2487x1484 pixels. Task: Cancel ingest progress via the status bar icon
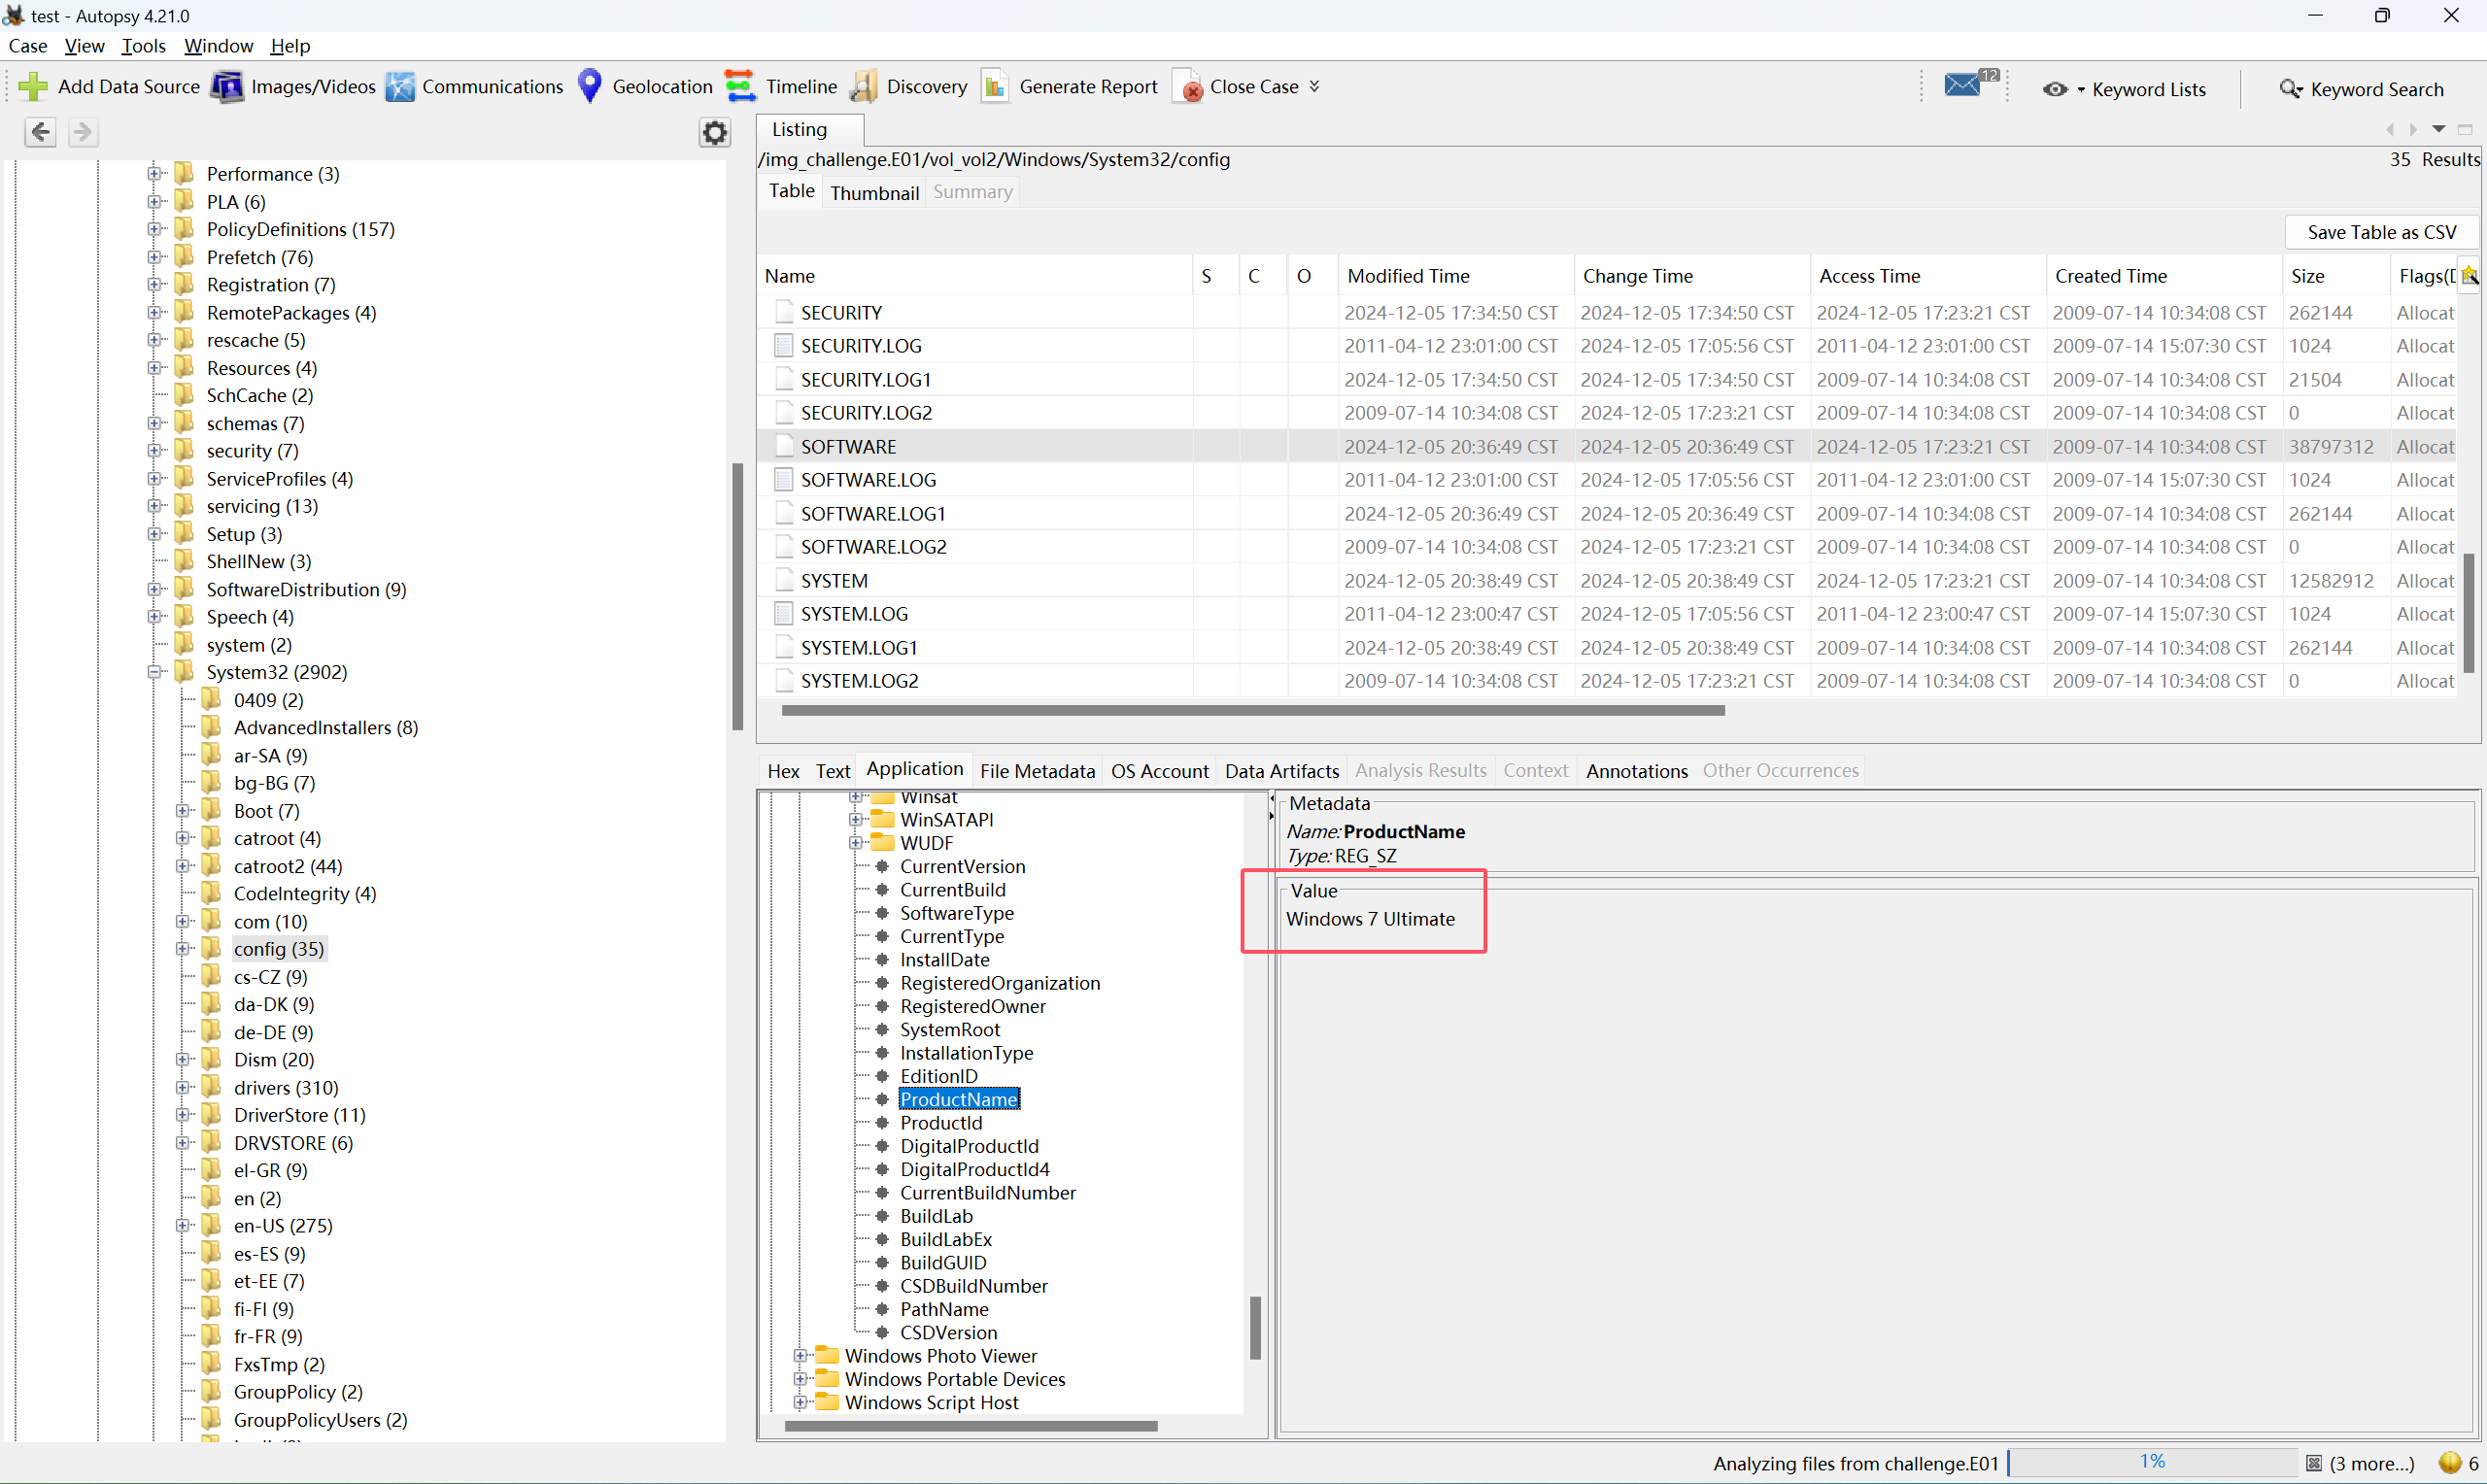tap(2314, 1463)
